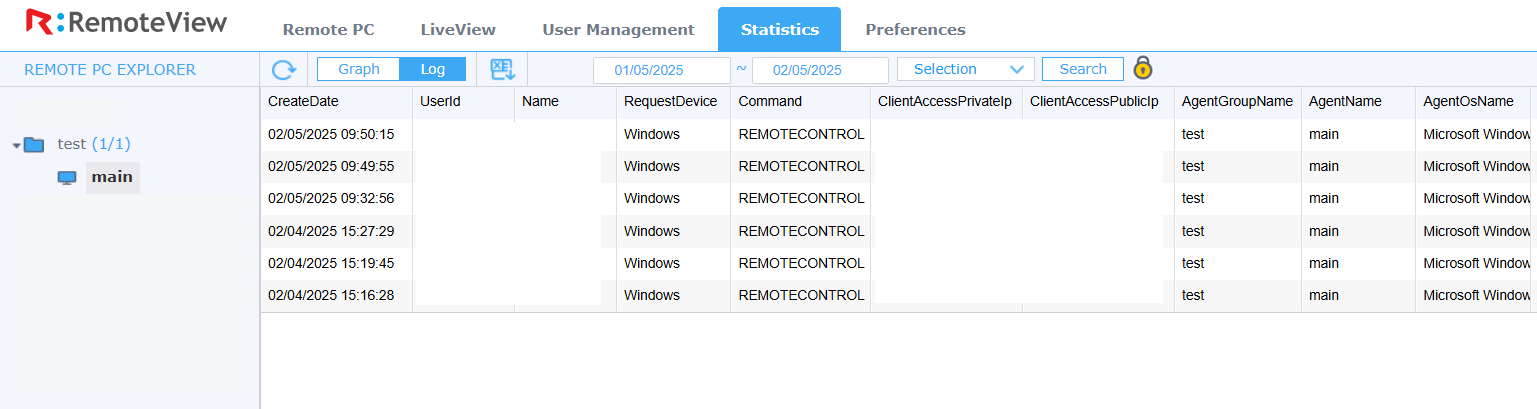Switch to Log view
The image size is (1537, 409).
(x=432, y=69)
